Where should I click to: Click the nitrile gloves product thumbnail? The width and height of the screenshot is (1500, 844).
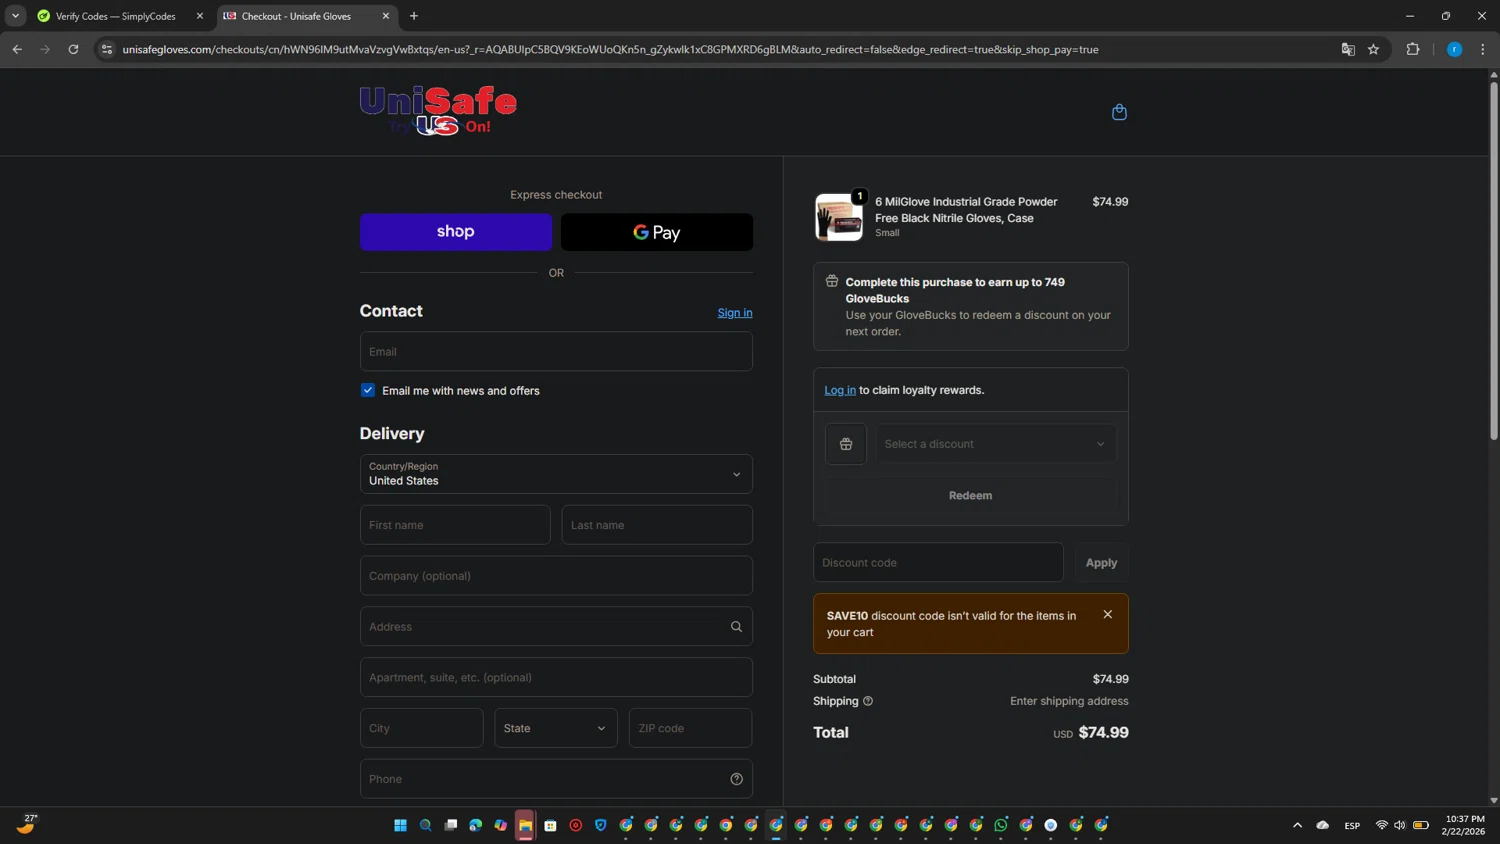coord(838,217)
